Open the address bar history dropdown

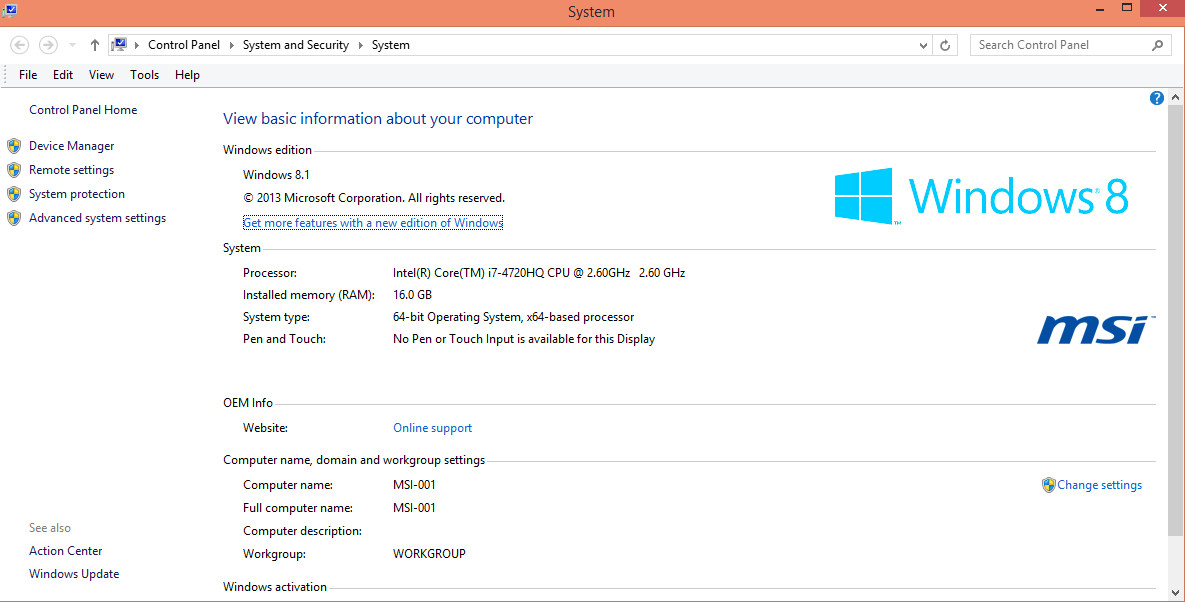pos(923,45)
